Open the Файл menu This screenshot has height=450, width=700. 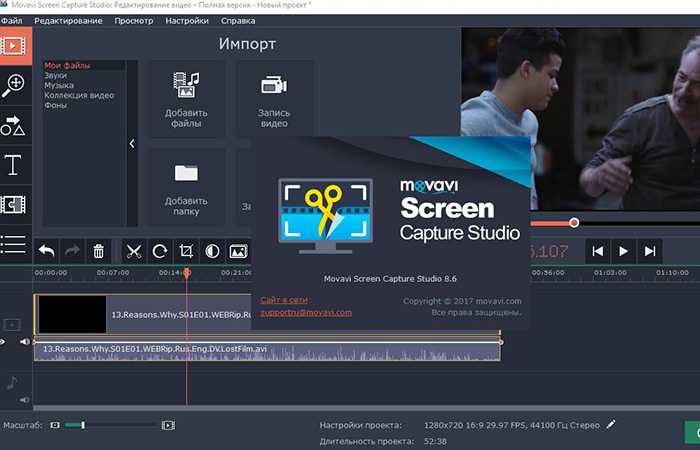pos(12,21)
